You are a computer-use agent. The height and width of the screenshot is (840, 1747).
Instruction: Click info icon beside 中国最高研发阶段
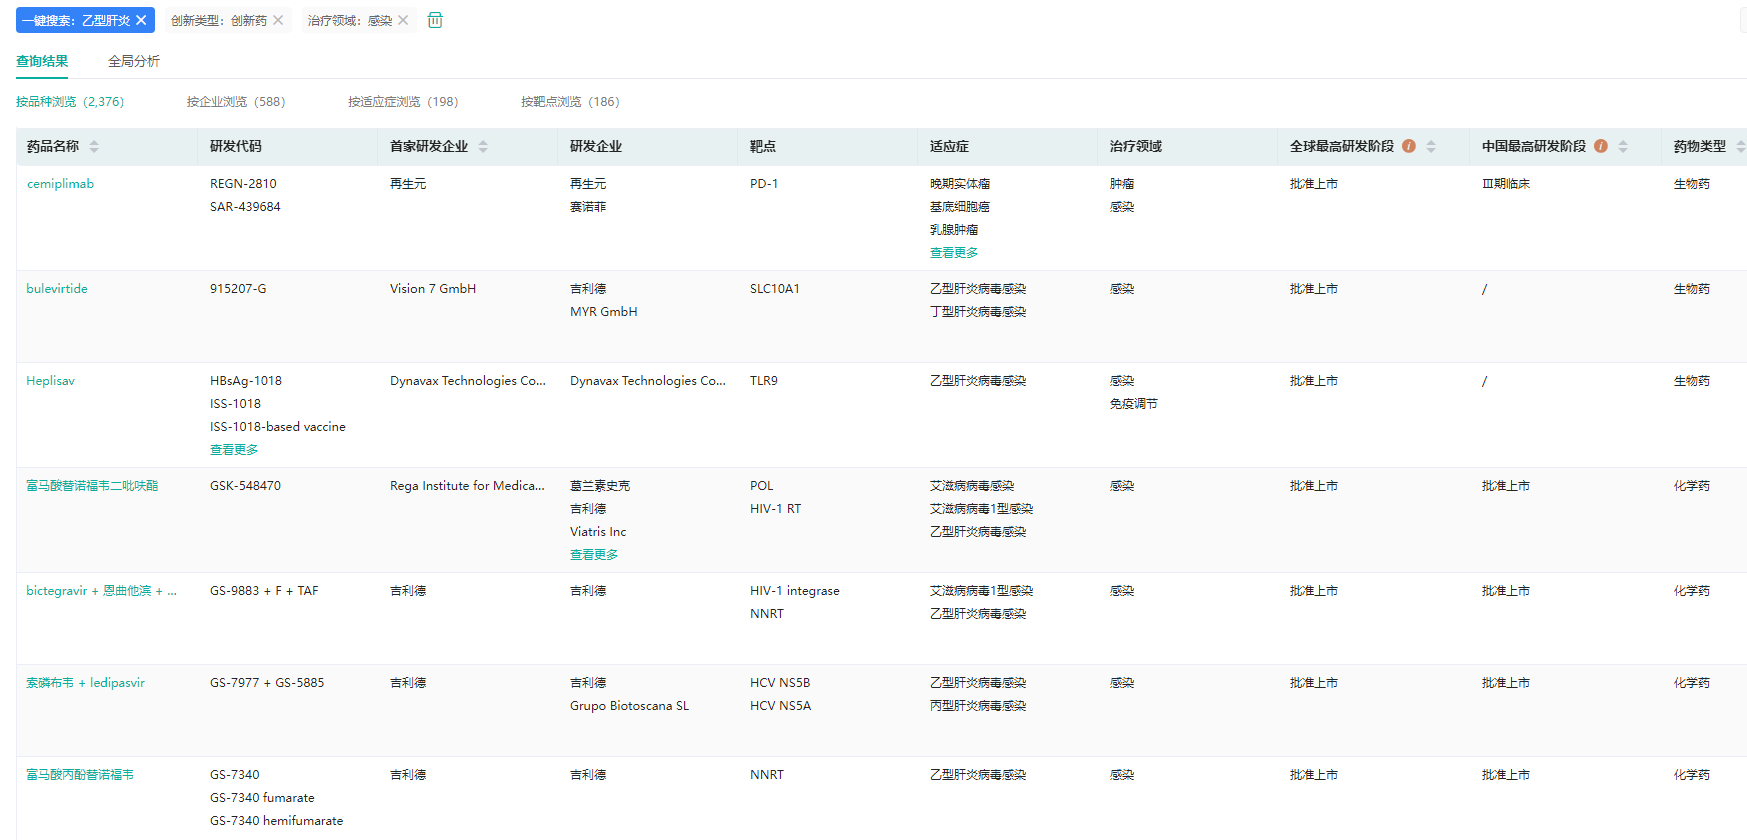point(1601,146)
